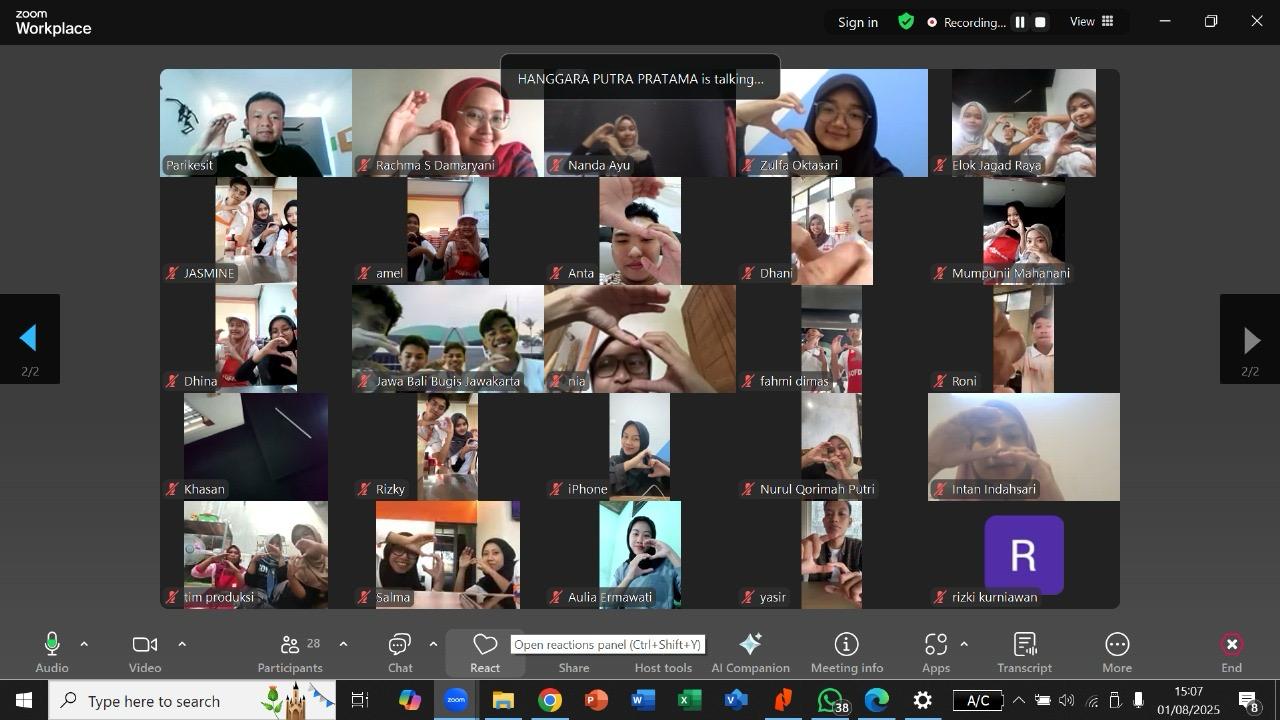Screen dimensions: 1280x720
Task: Go to the next gallery page
Action: point(1250,340)
